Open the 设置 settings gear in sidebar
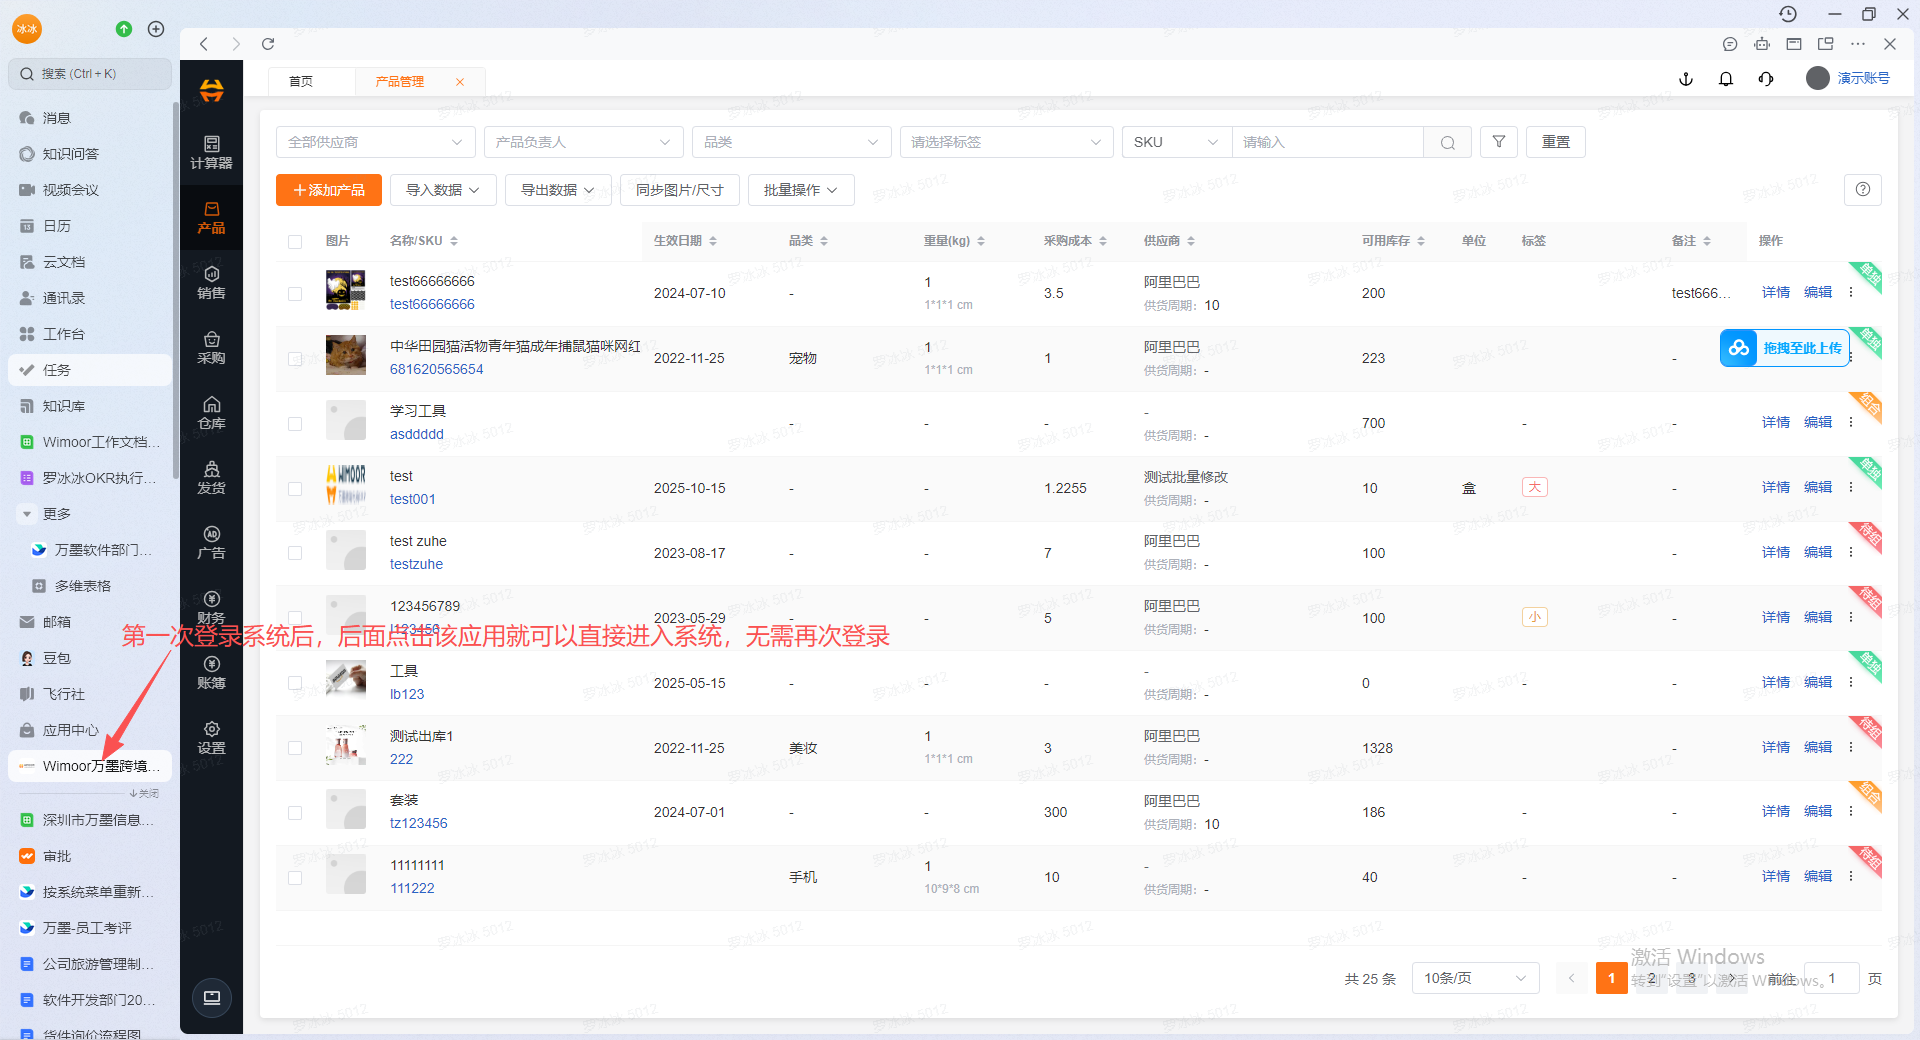The image size is (1920, 1040). click(x=211, y=737)
